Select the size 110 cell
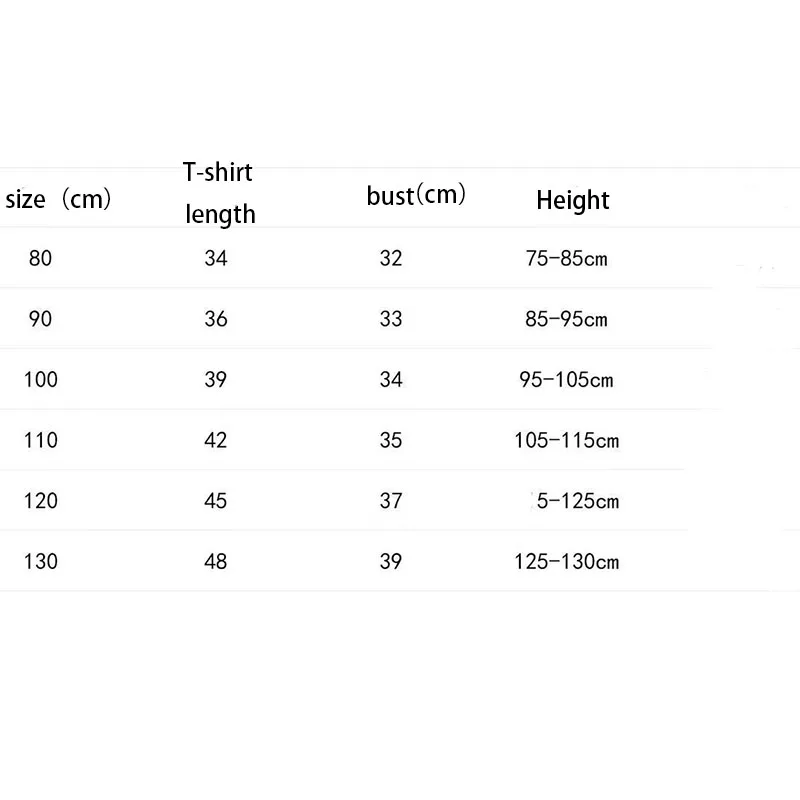The height and width of the screenshot is (800, 800). (40, 440)
